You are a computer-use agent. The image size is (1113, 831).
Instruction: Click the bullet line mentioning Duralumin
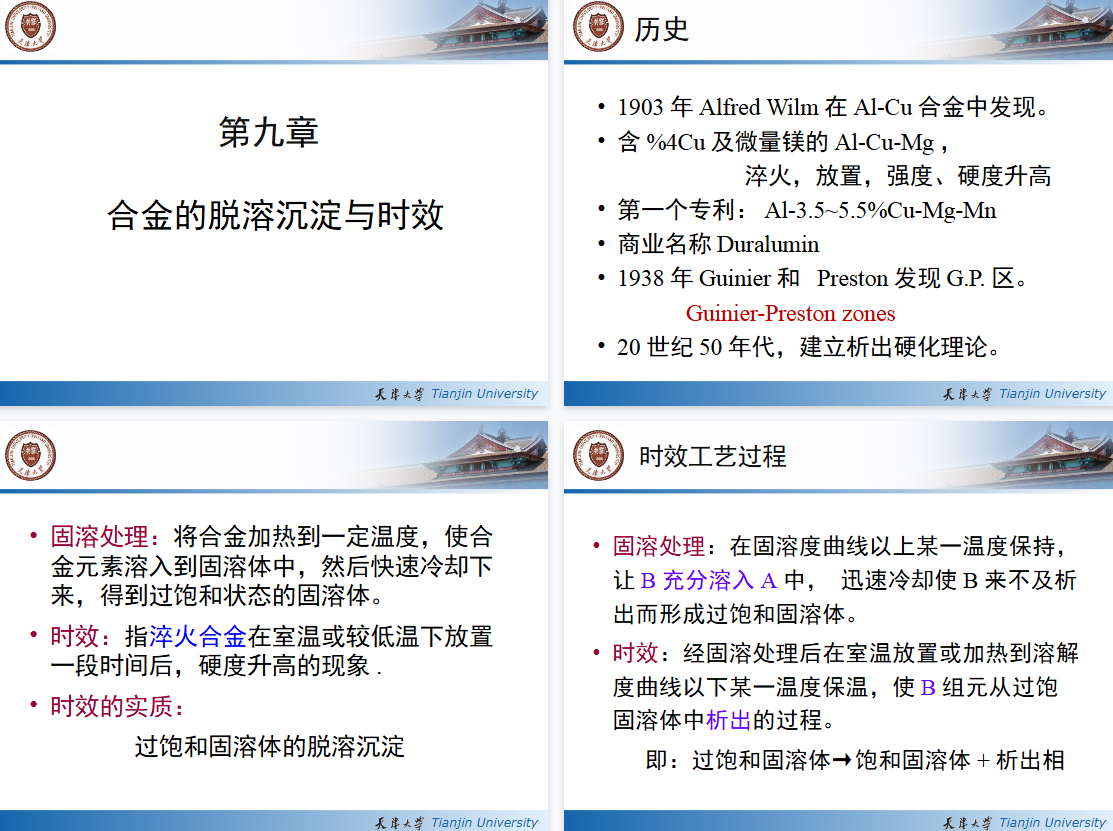point(718,244)
